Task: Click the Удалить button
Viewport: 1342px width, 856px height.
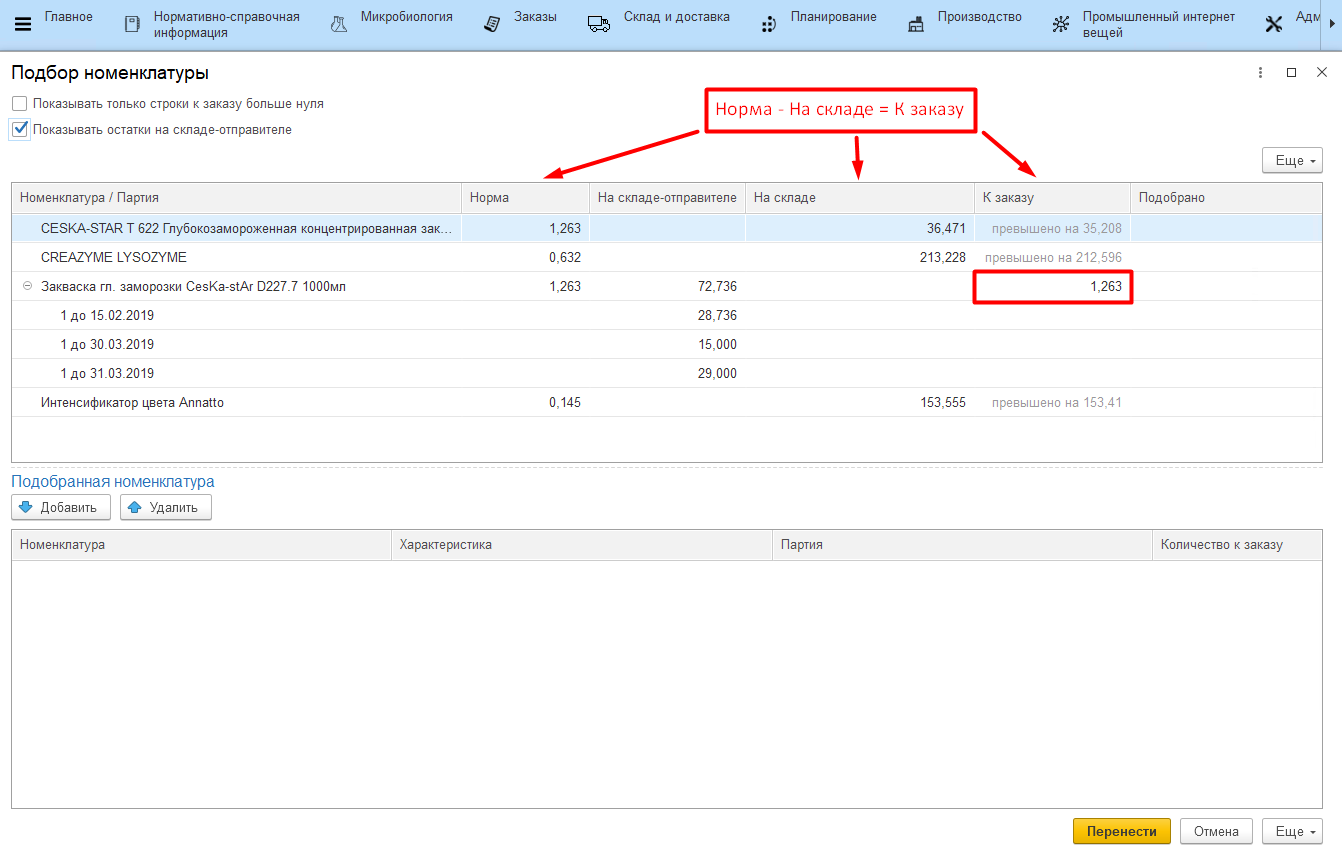Action: click(x=166, y=508)
